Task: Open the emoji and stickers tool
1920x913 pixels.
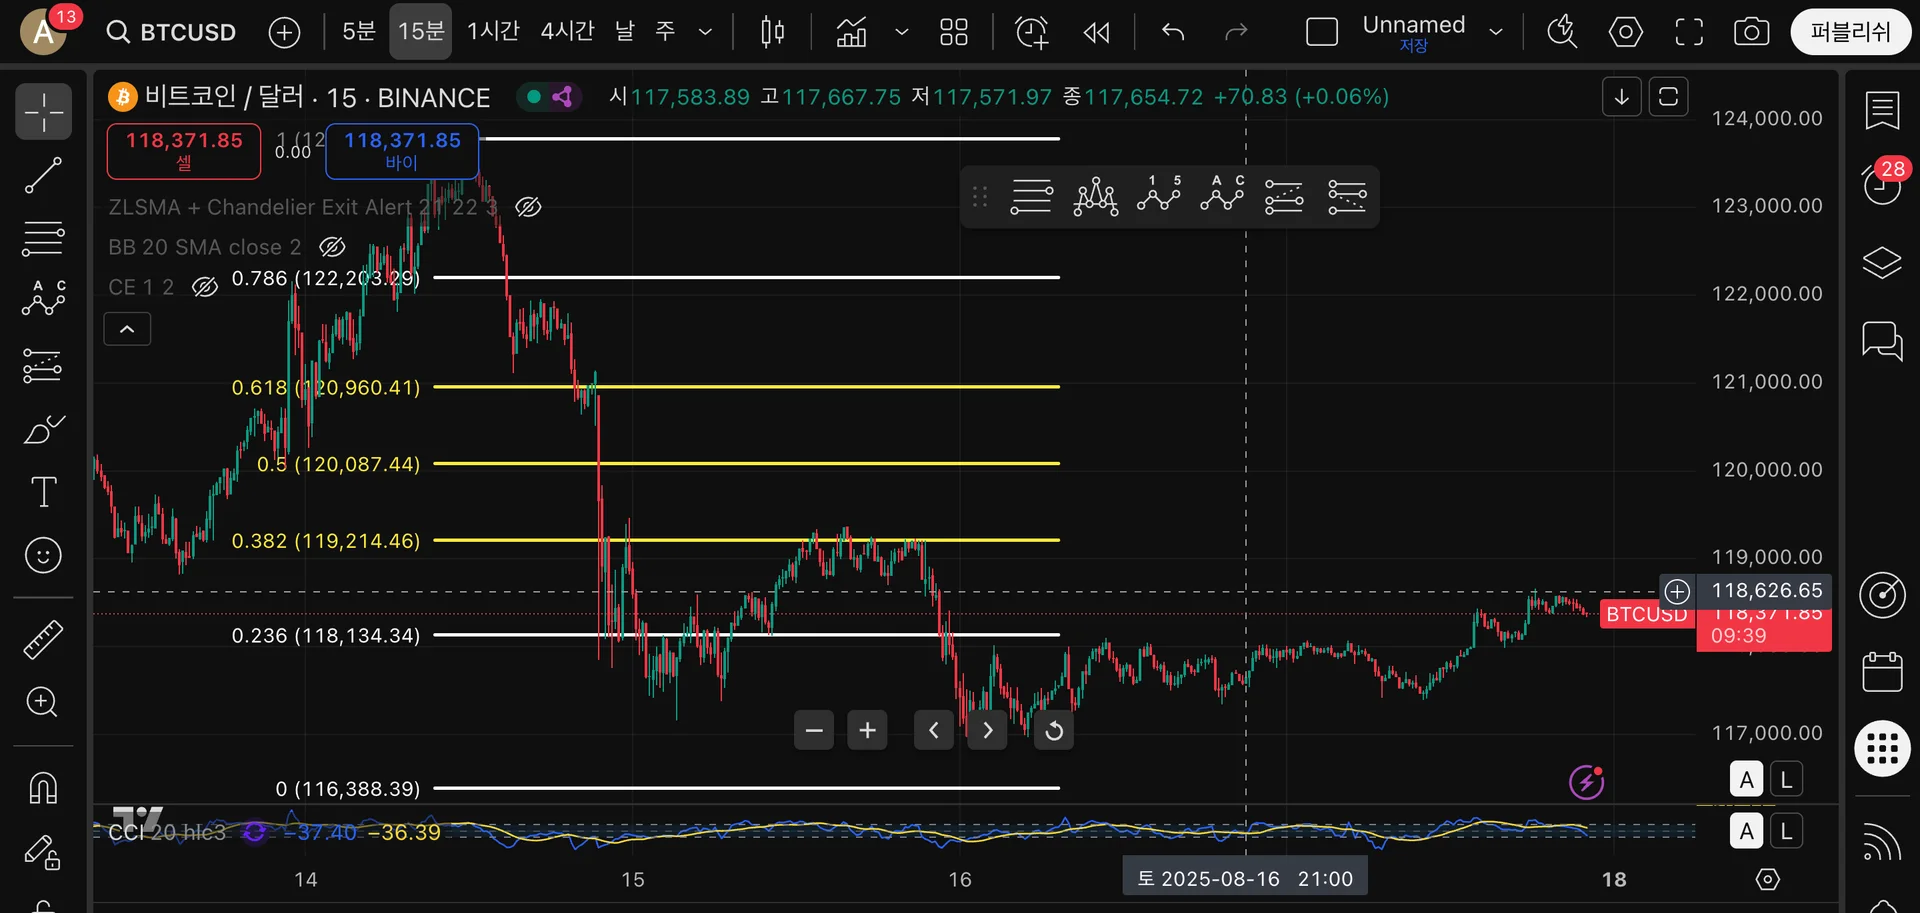Action: pos(43,555)
